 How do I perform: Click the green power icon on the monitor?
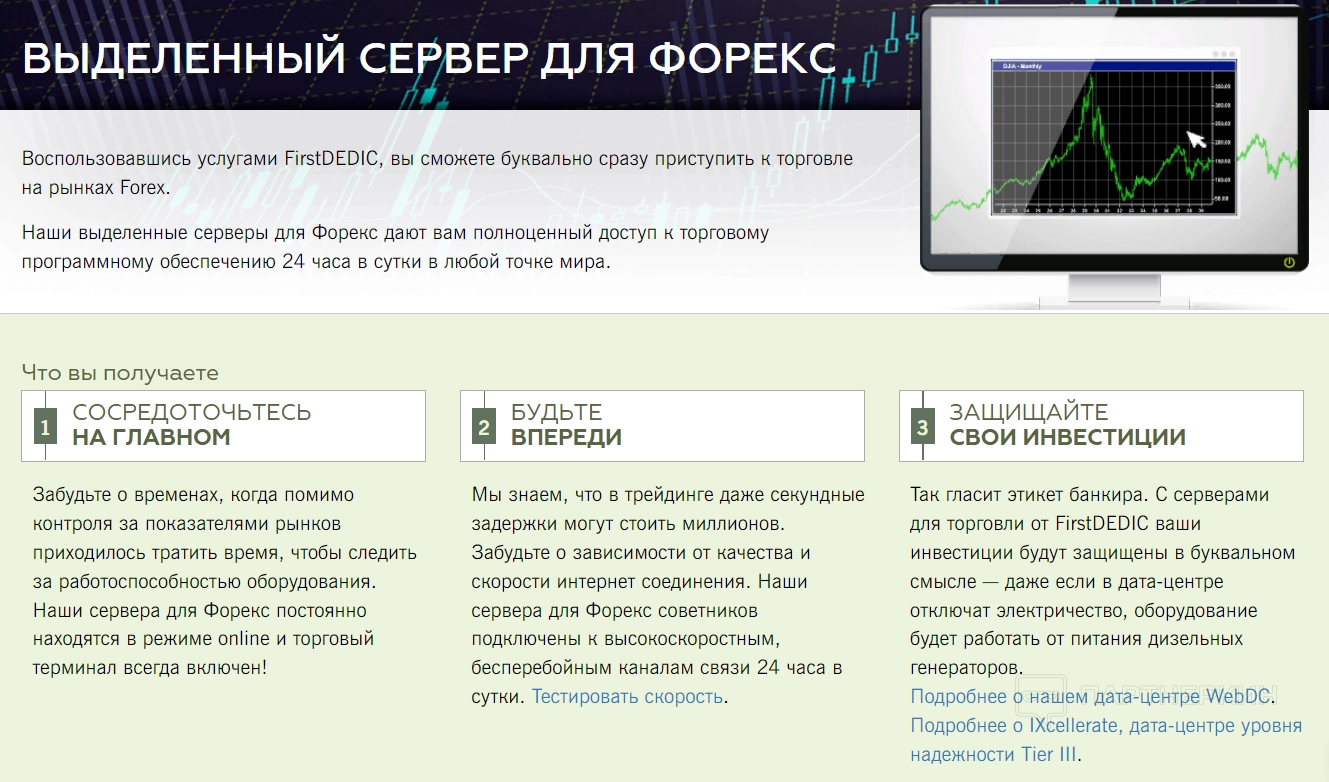tap(1289, 262)
